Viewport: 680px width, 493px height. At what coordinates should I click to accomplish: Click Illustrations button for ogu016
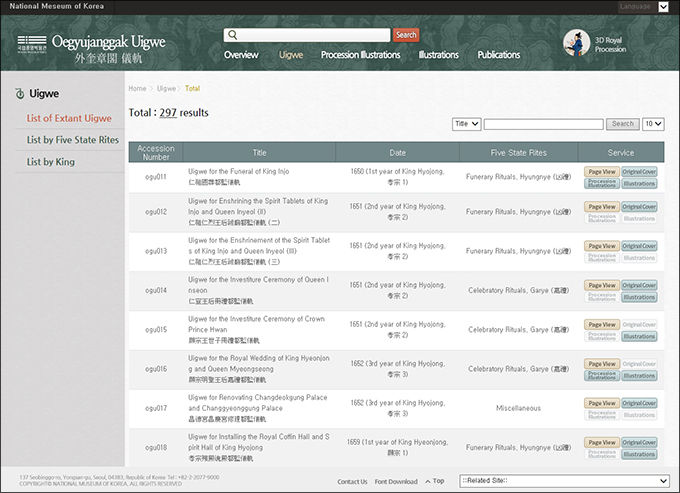pyautogui.click(x=639, y=375)
